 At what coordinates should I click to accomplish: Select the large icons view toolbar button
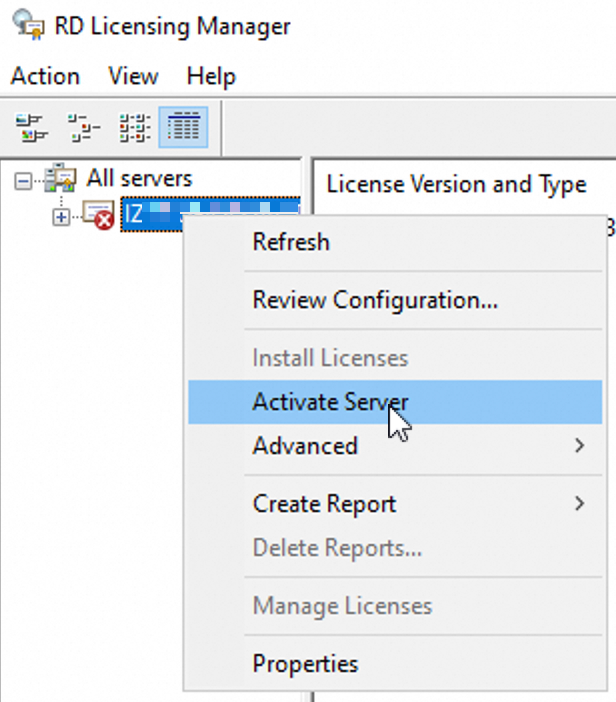(x=32, y=127)
